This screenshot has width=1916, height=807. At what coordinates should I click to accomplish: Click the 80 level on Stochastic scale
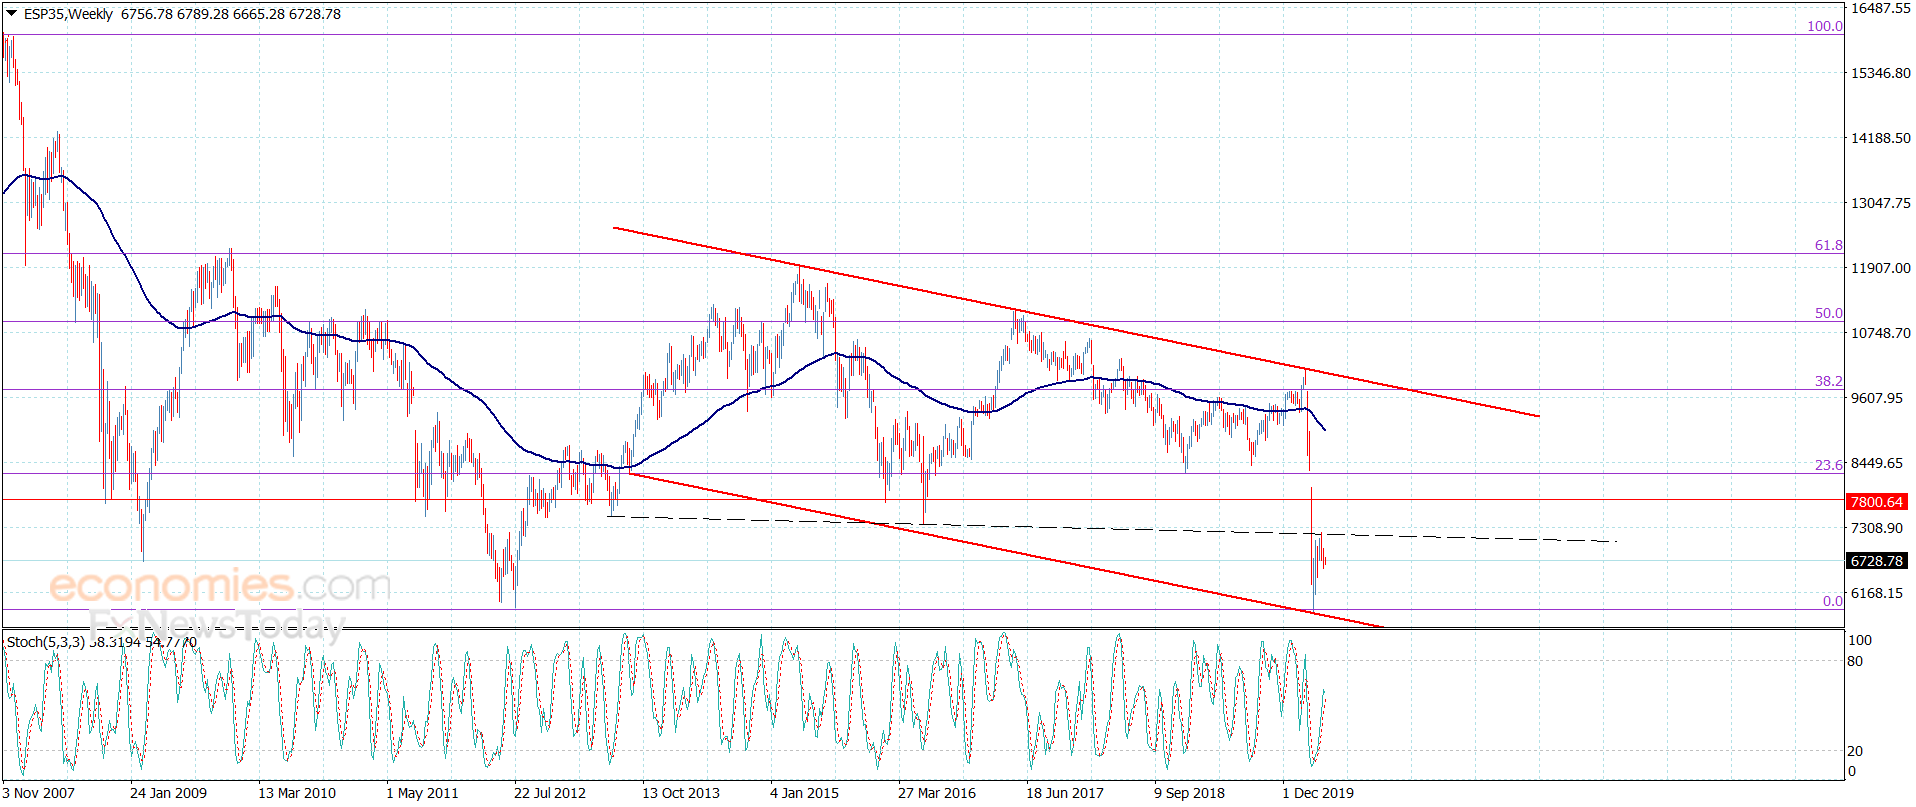[1855, 661]
